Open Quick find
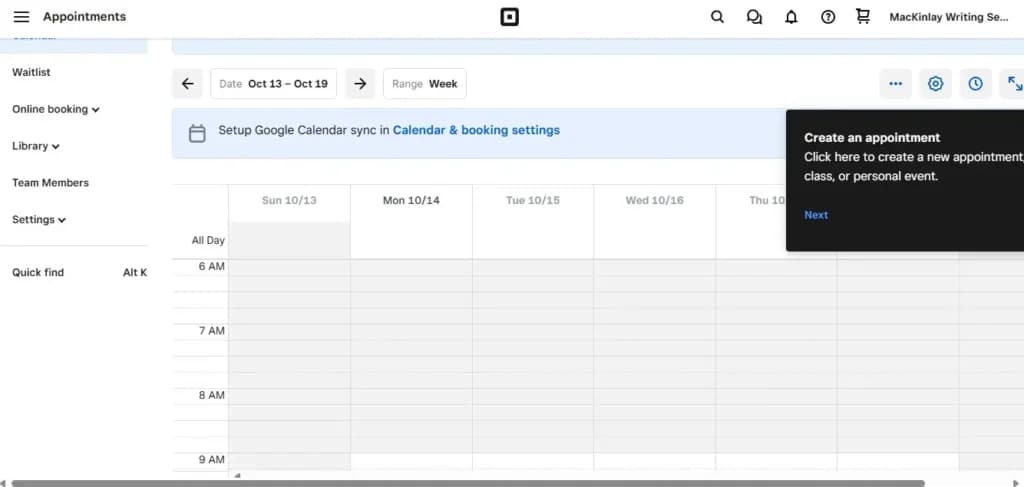Image resolution: width=1024 pixels, height=487 pixels. tap(79, 272)
